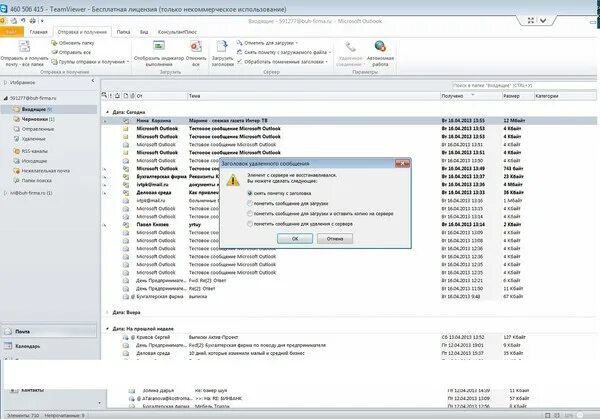Click Send and Receive All Folders icon
The height and width of the screenshot is (420, 600).
pyautogui.click(x=24, y=46)
